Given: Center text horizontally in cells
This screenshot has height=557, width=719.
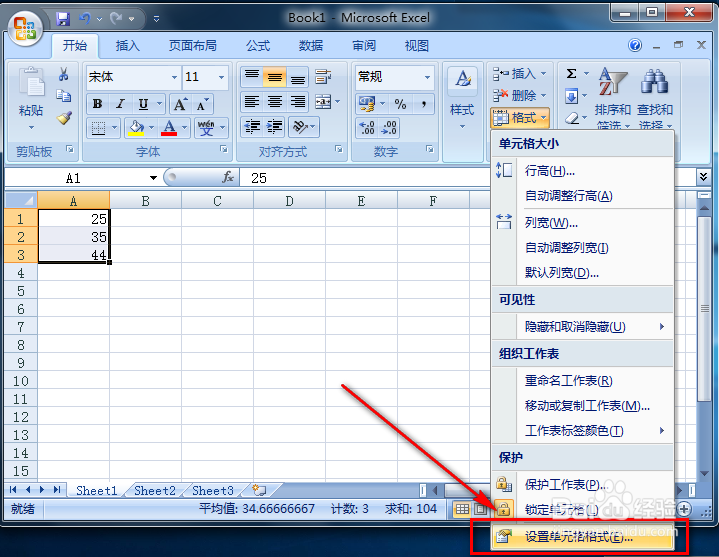Looking at the screenshot, I should (275, 102).
